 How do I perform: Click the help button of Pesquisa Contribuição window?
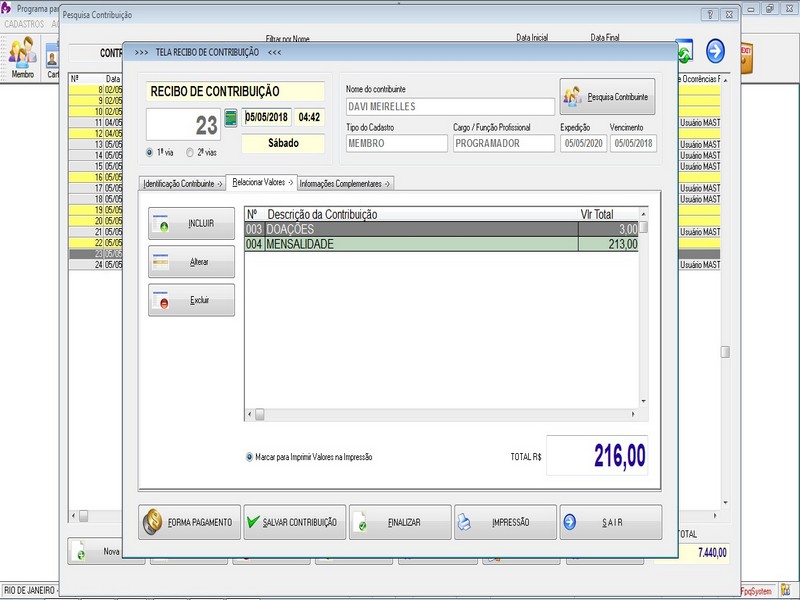click(710, 15)
